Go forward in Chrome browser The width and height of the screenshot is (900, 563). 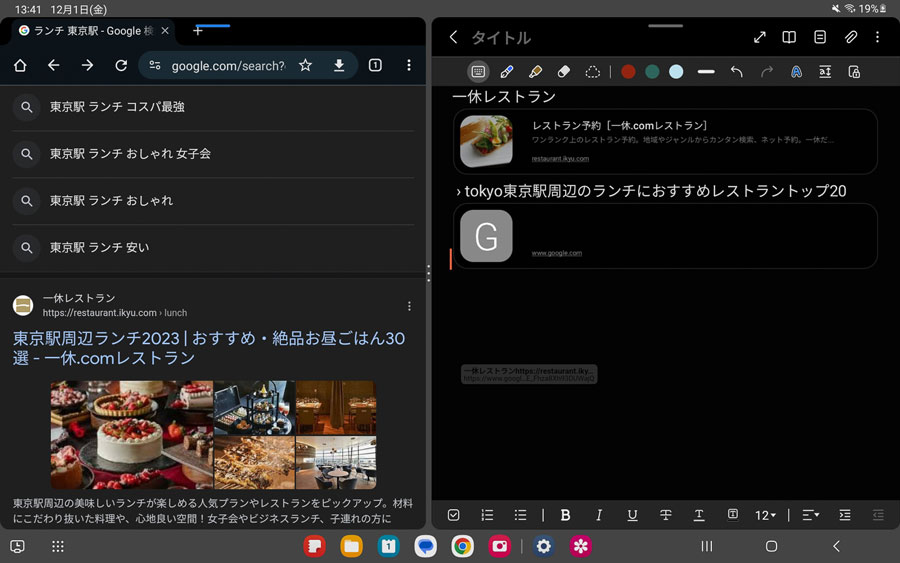click(87, 65)
